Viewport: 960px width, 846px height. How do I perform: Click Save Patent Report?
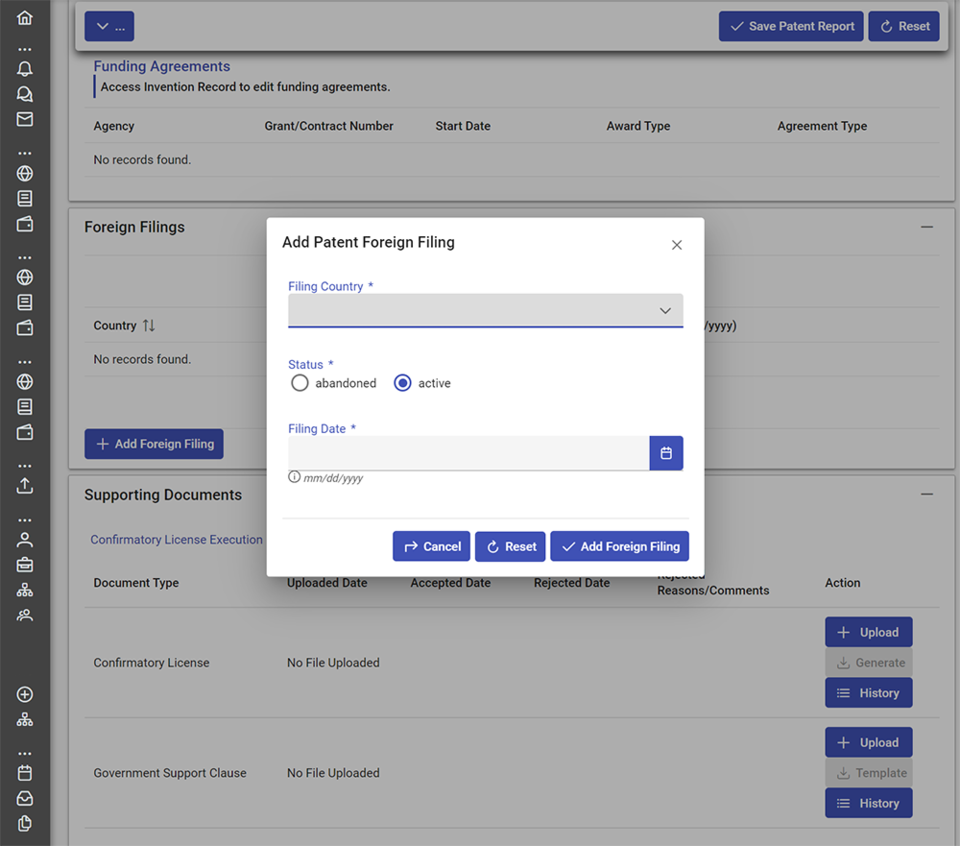pos(790,26)
